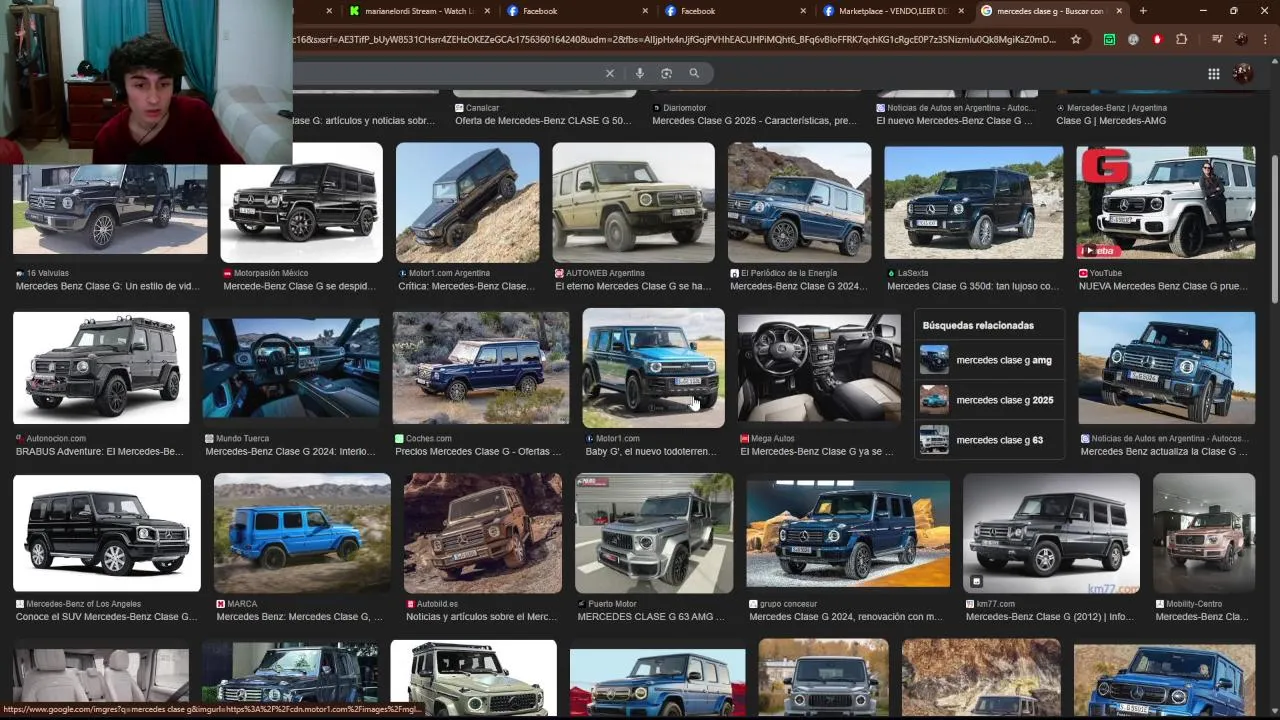Click the address bar URL
Viewport: 1280px width, 720px height.
point(674,39)
